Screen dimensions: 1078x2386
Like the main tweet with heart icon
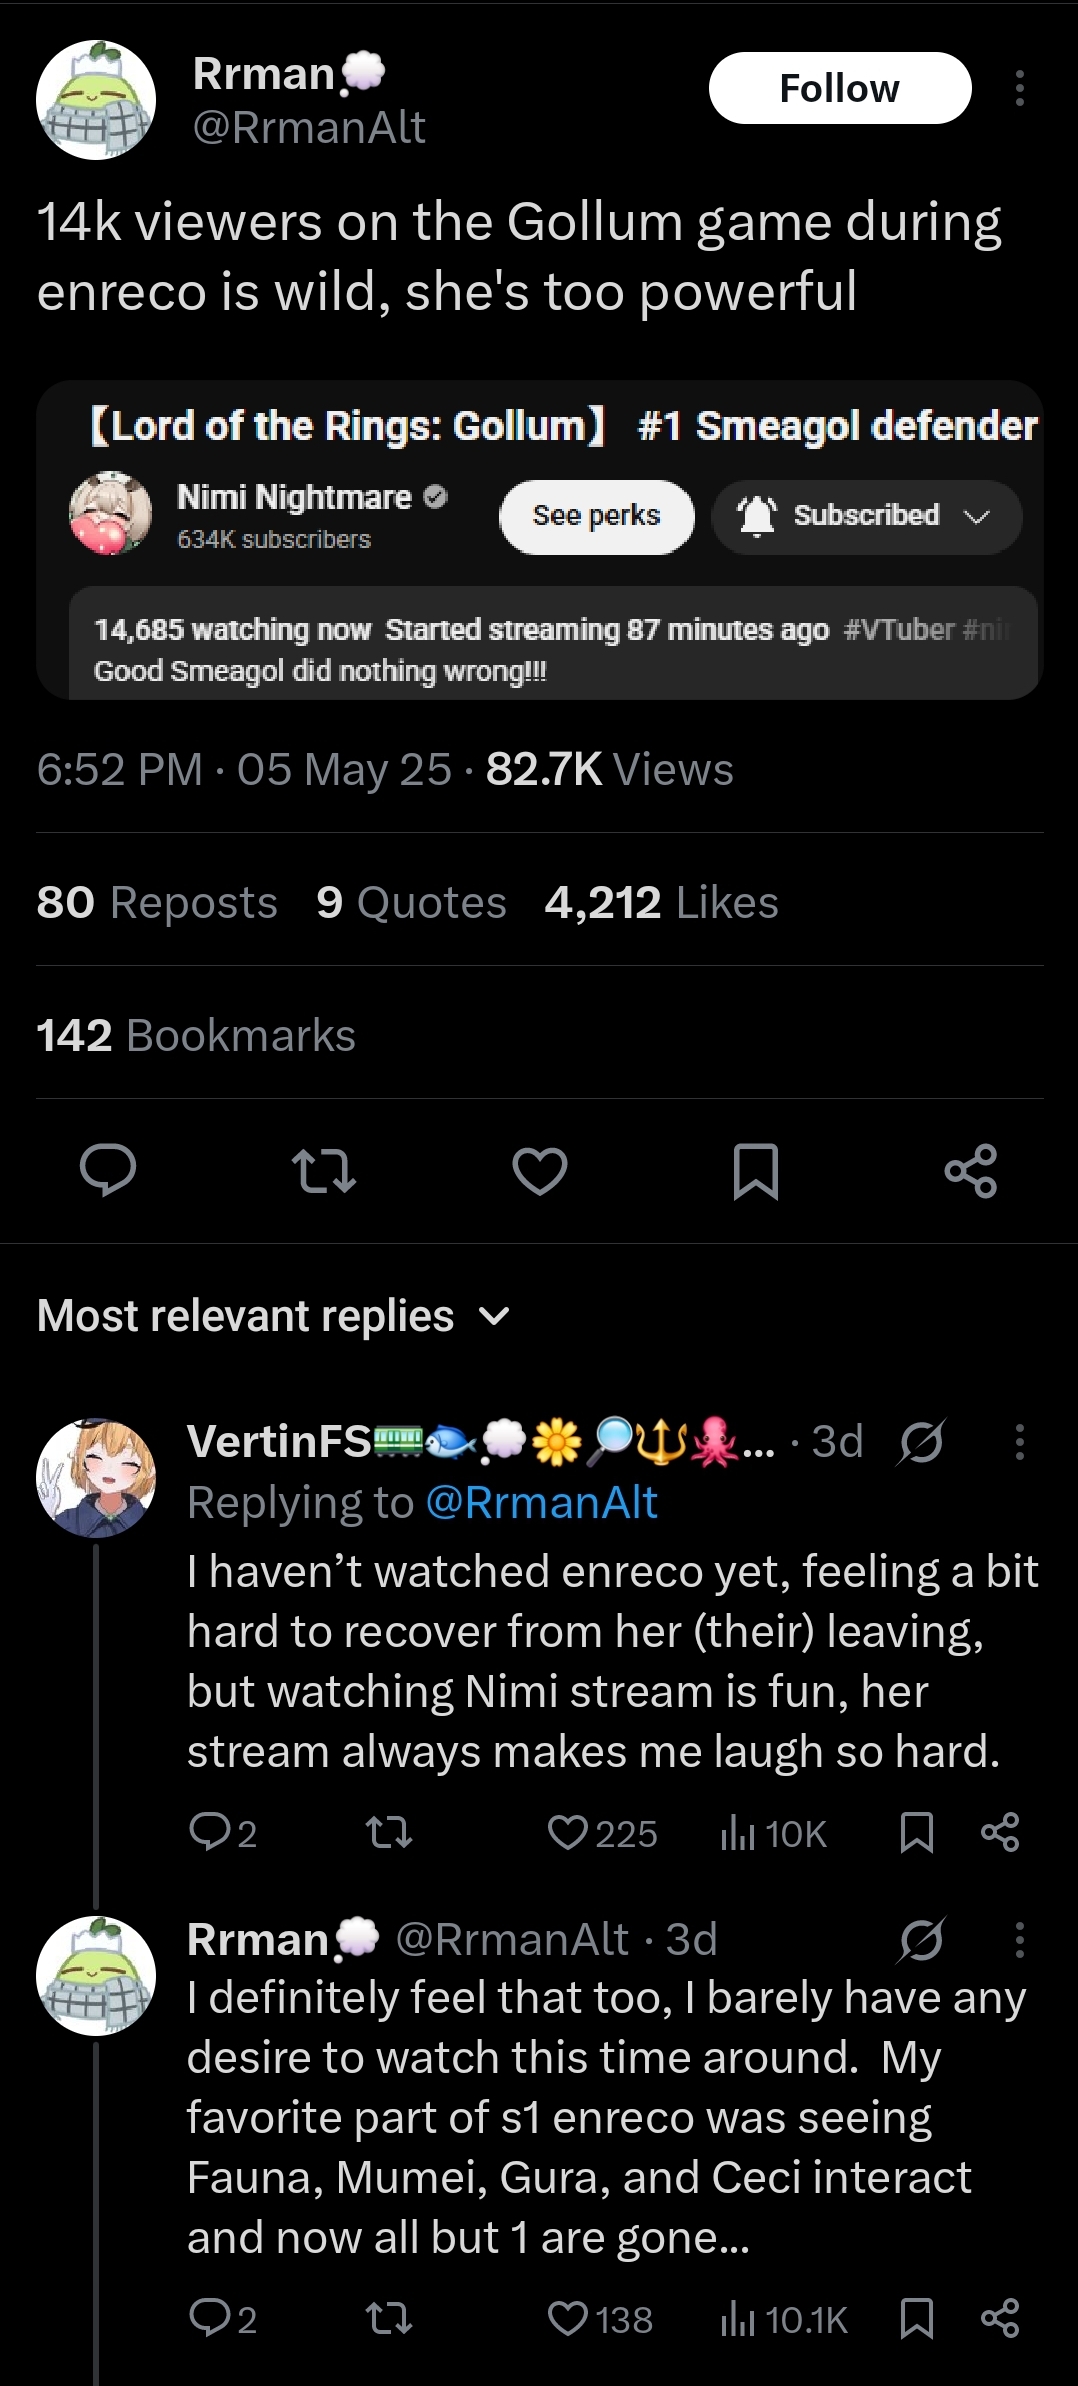540,1171
